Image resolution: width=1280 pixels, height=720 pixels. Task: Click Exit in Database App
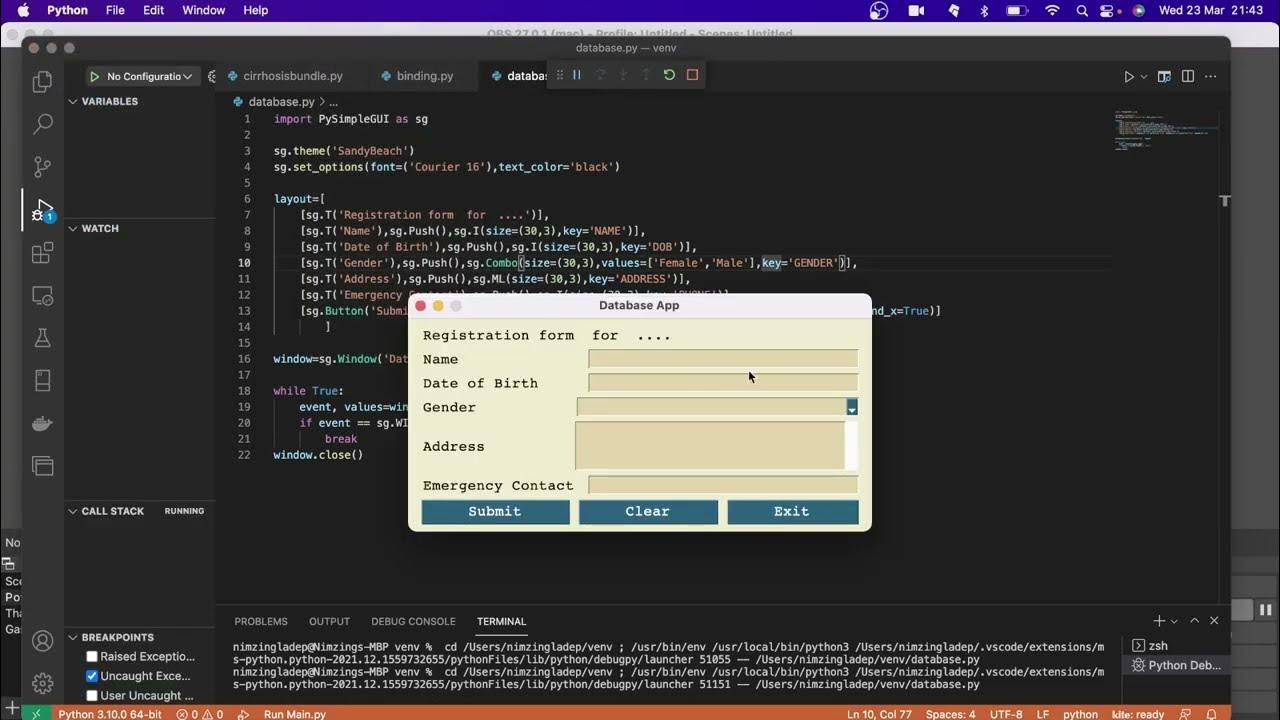tap(792, 511)
